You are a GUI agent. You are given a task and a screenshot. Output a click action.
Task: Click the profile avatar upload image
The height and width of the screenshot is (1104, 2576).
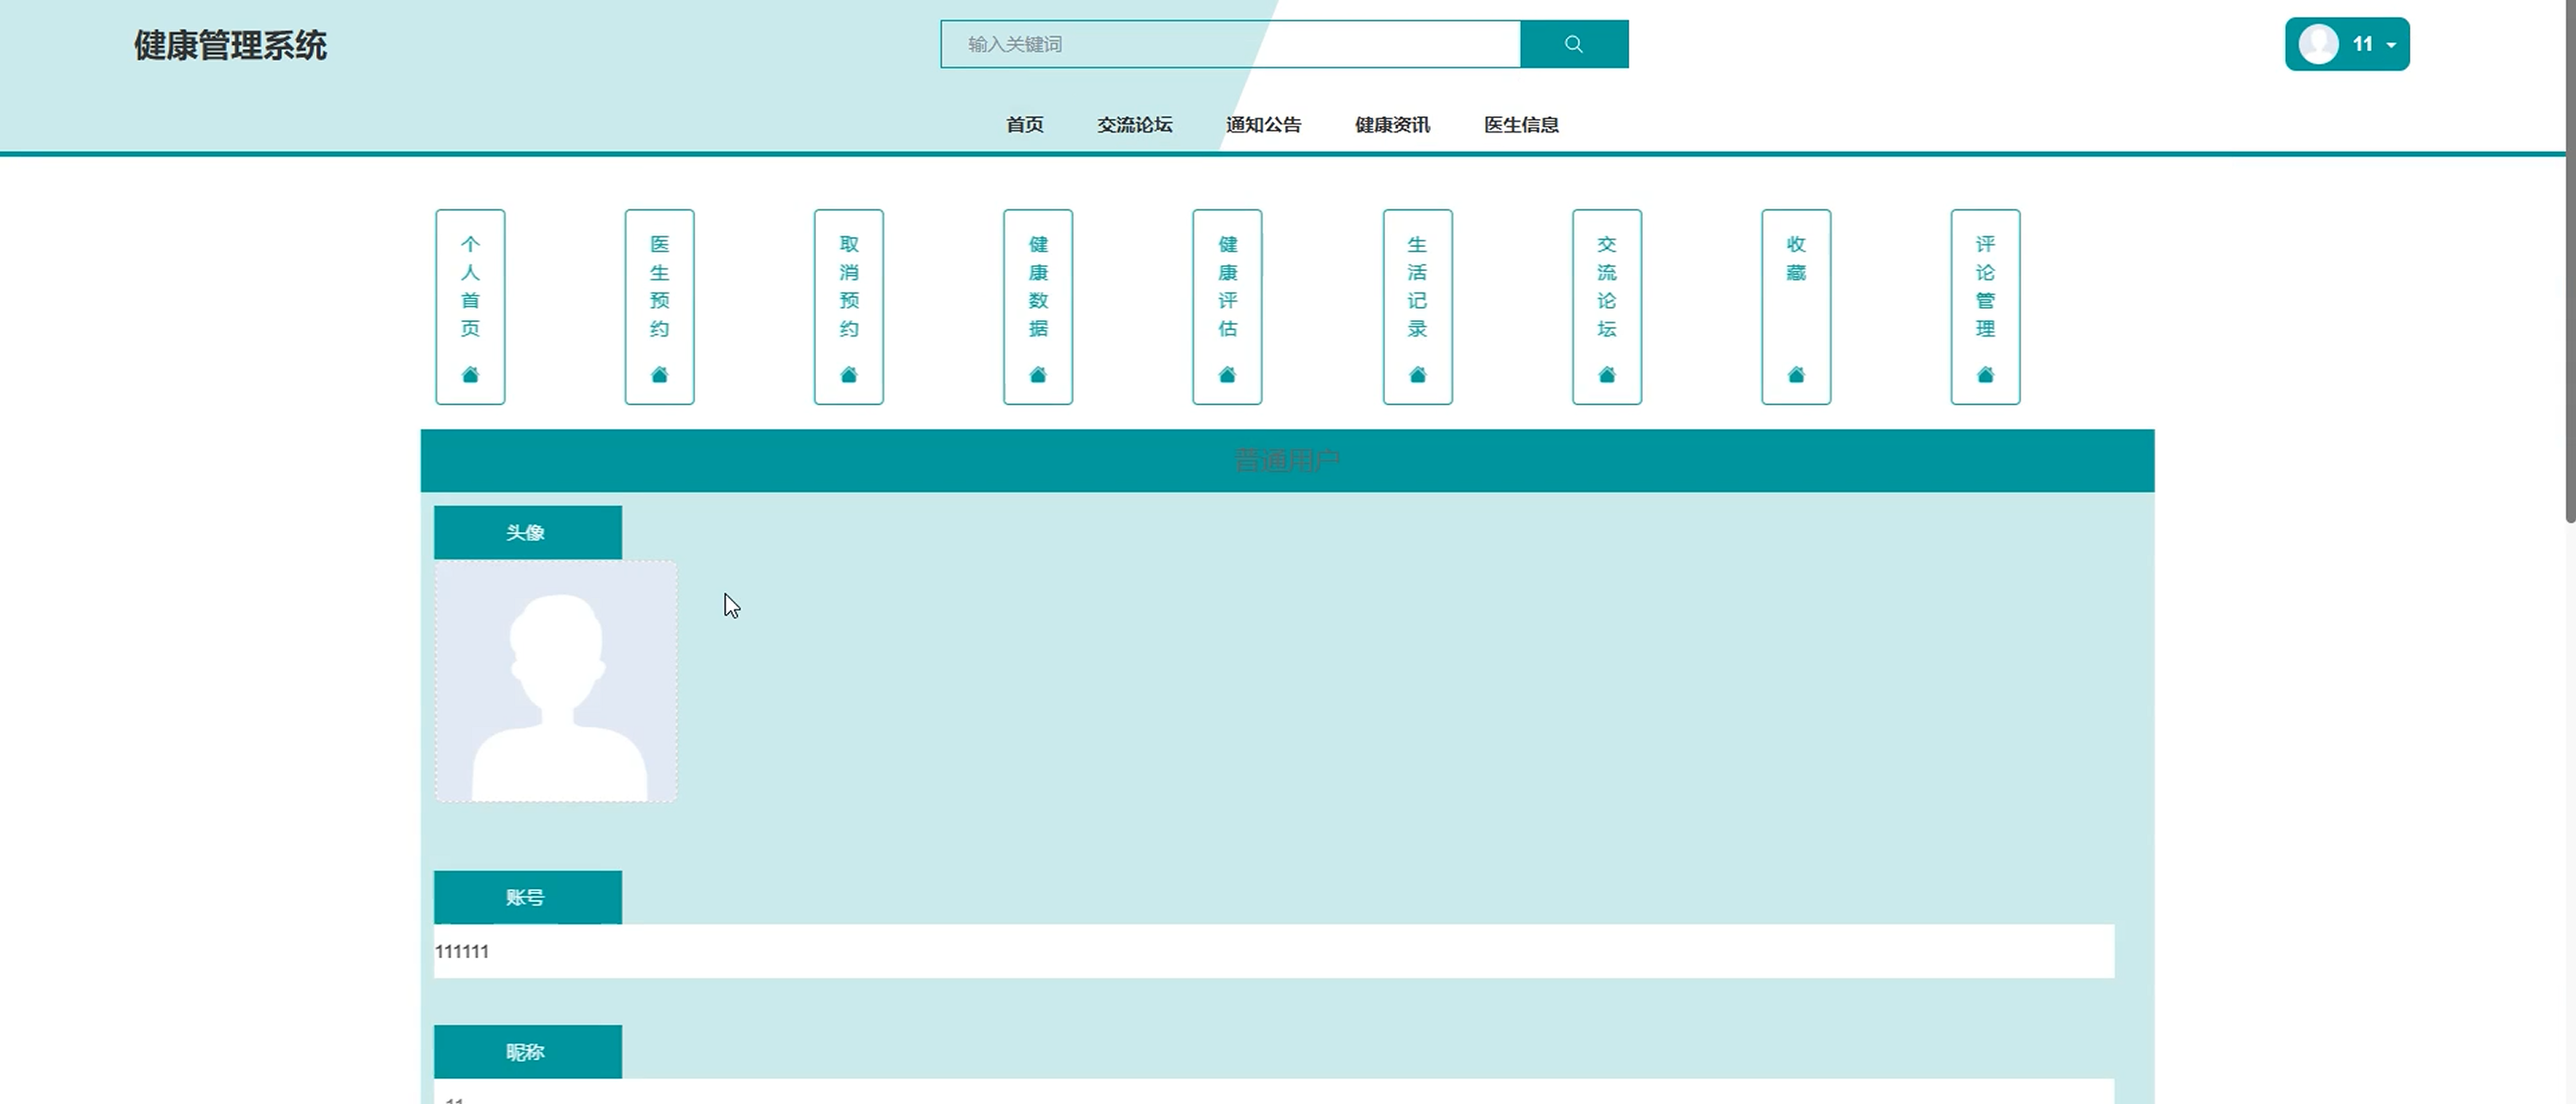pos(556,681)
